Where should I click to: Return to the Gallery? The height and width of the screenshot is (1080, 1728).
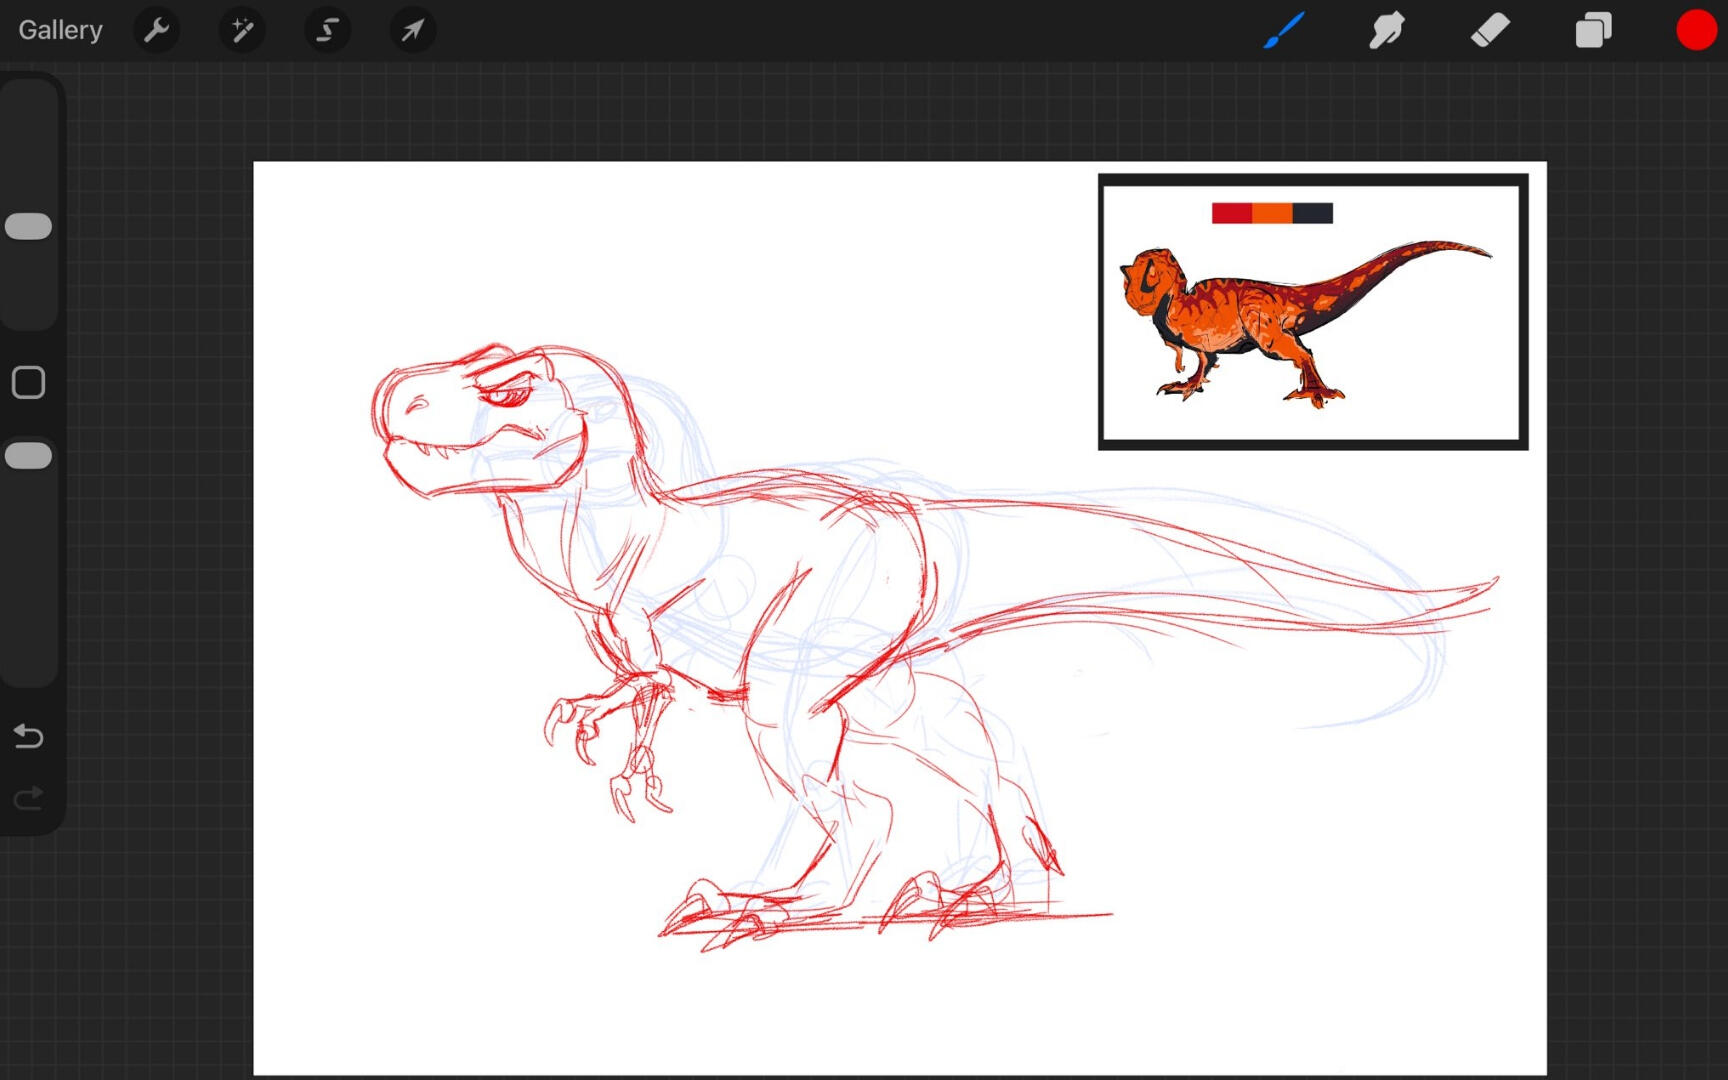59,30
